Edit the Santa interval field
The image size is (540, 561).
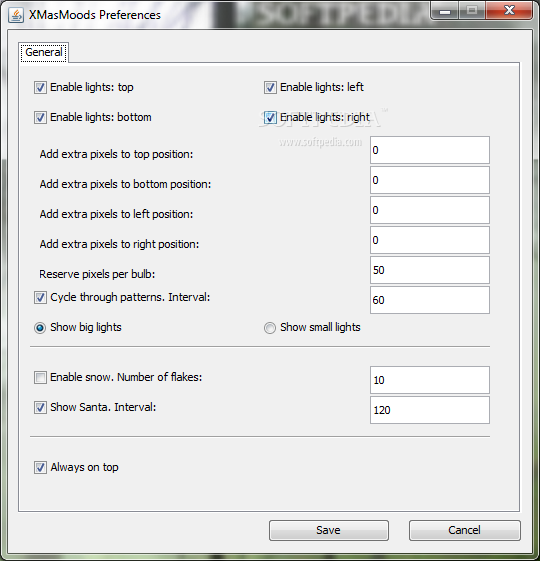coord(430,410)
